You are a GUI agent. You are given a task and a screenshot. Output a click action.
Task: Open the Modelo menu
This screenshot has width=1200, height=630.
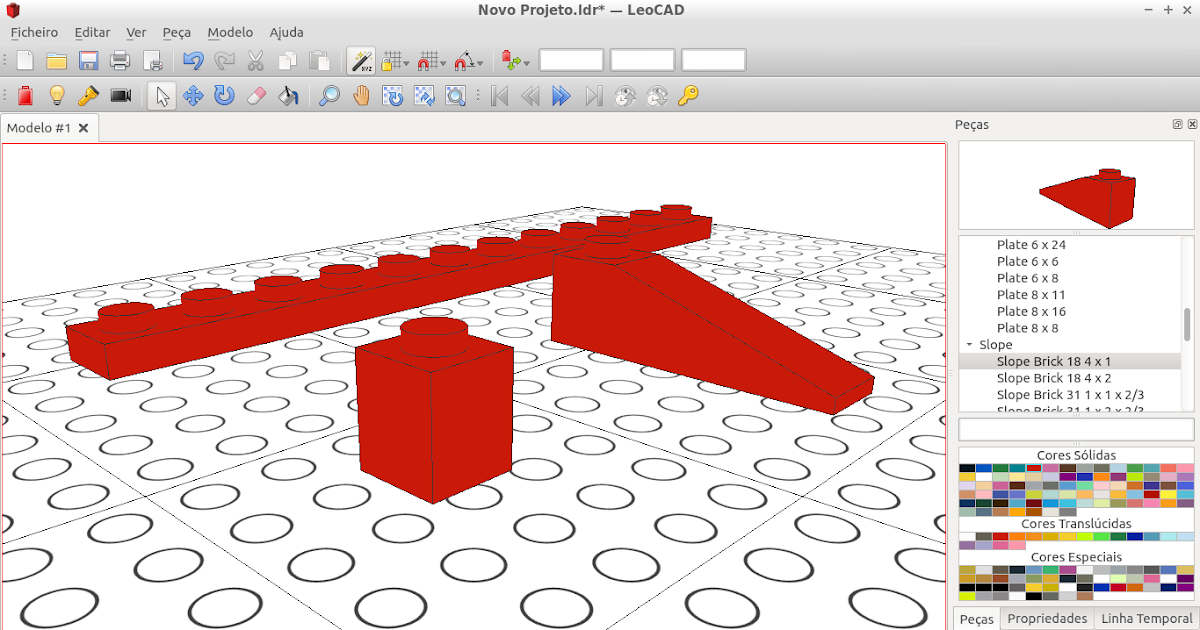230,32
